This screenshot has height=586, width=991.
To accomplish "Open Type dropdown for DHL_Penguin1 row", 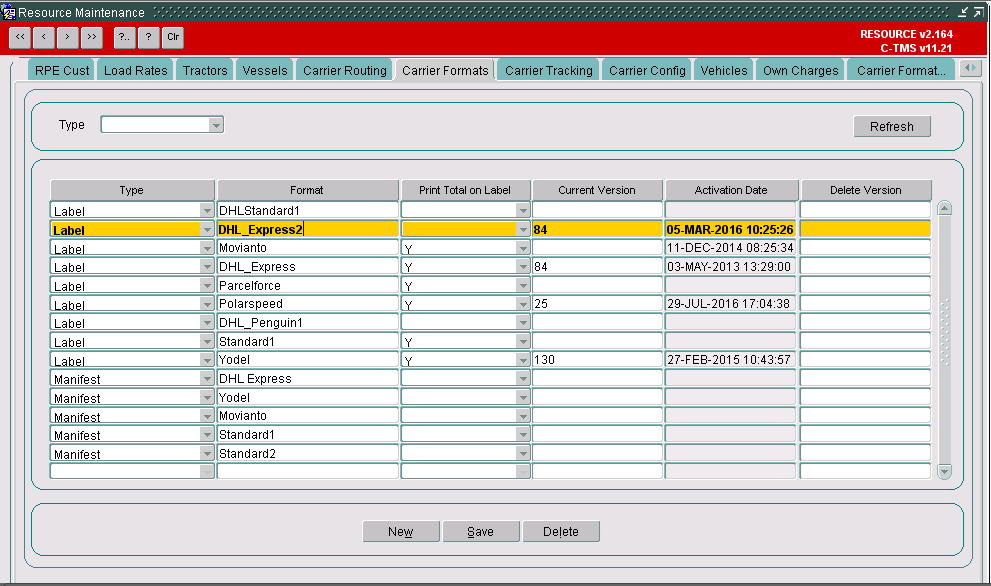I will pyautogui.click(x=207, y=323).
